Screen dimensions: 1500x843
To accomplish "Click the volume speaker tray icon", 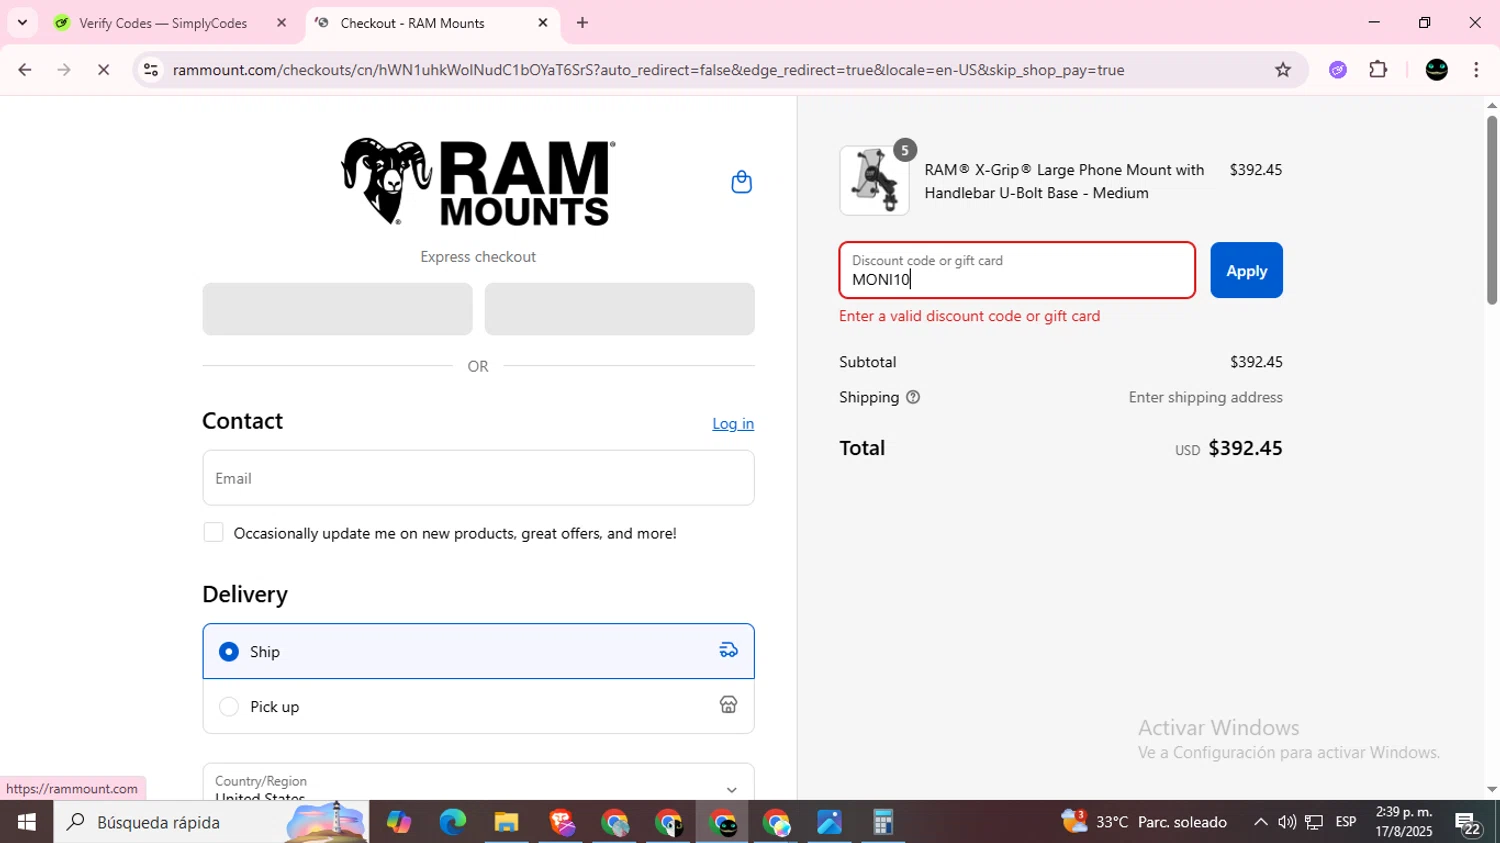I will [x=1287, y=822].
